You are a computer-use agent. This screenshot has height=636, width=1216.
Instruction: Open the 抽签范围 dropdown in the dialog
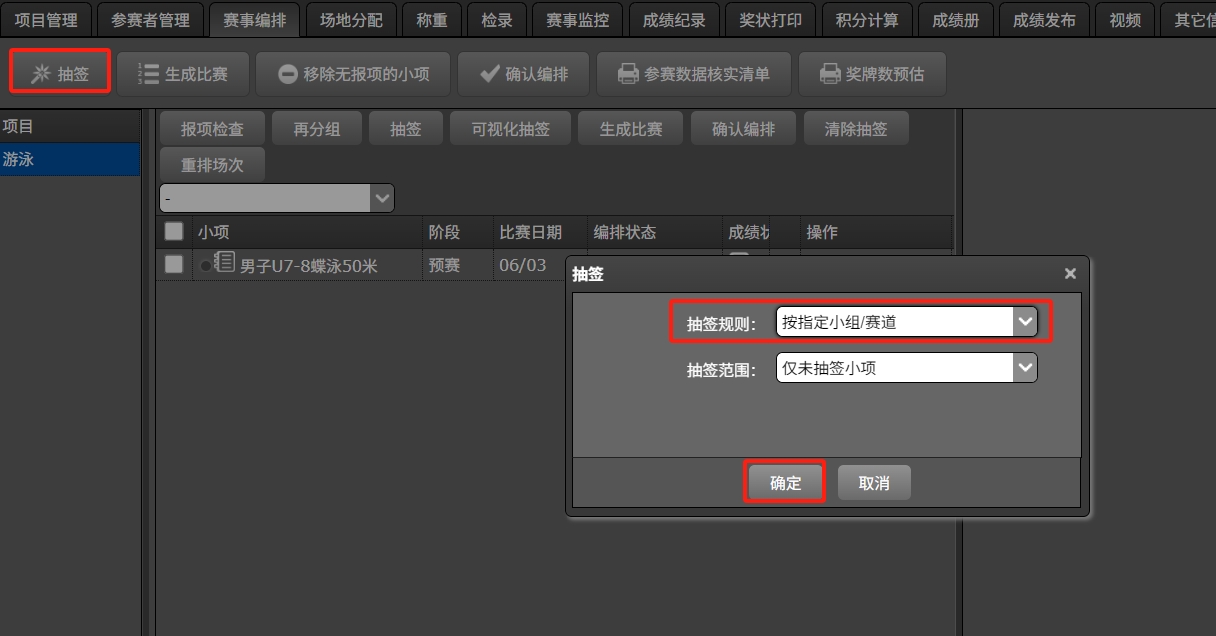pyautogui.click(x=1026, y=367)
